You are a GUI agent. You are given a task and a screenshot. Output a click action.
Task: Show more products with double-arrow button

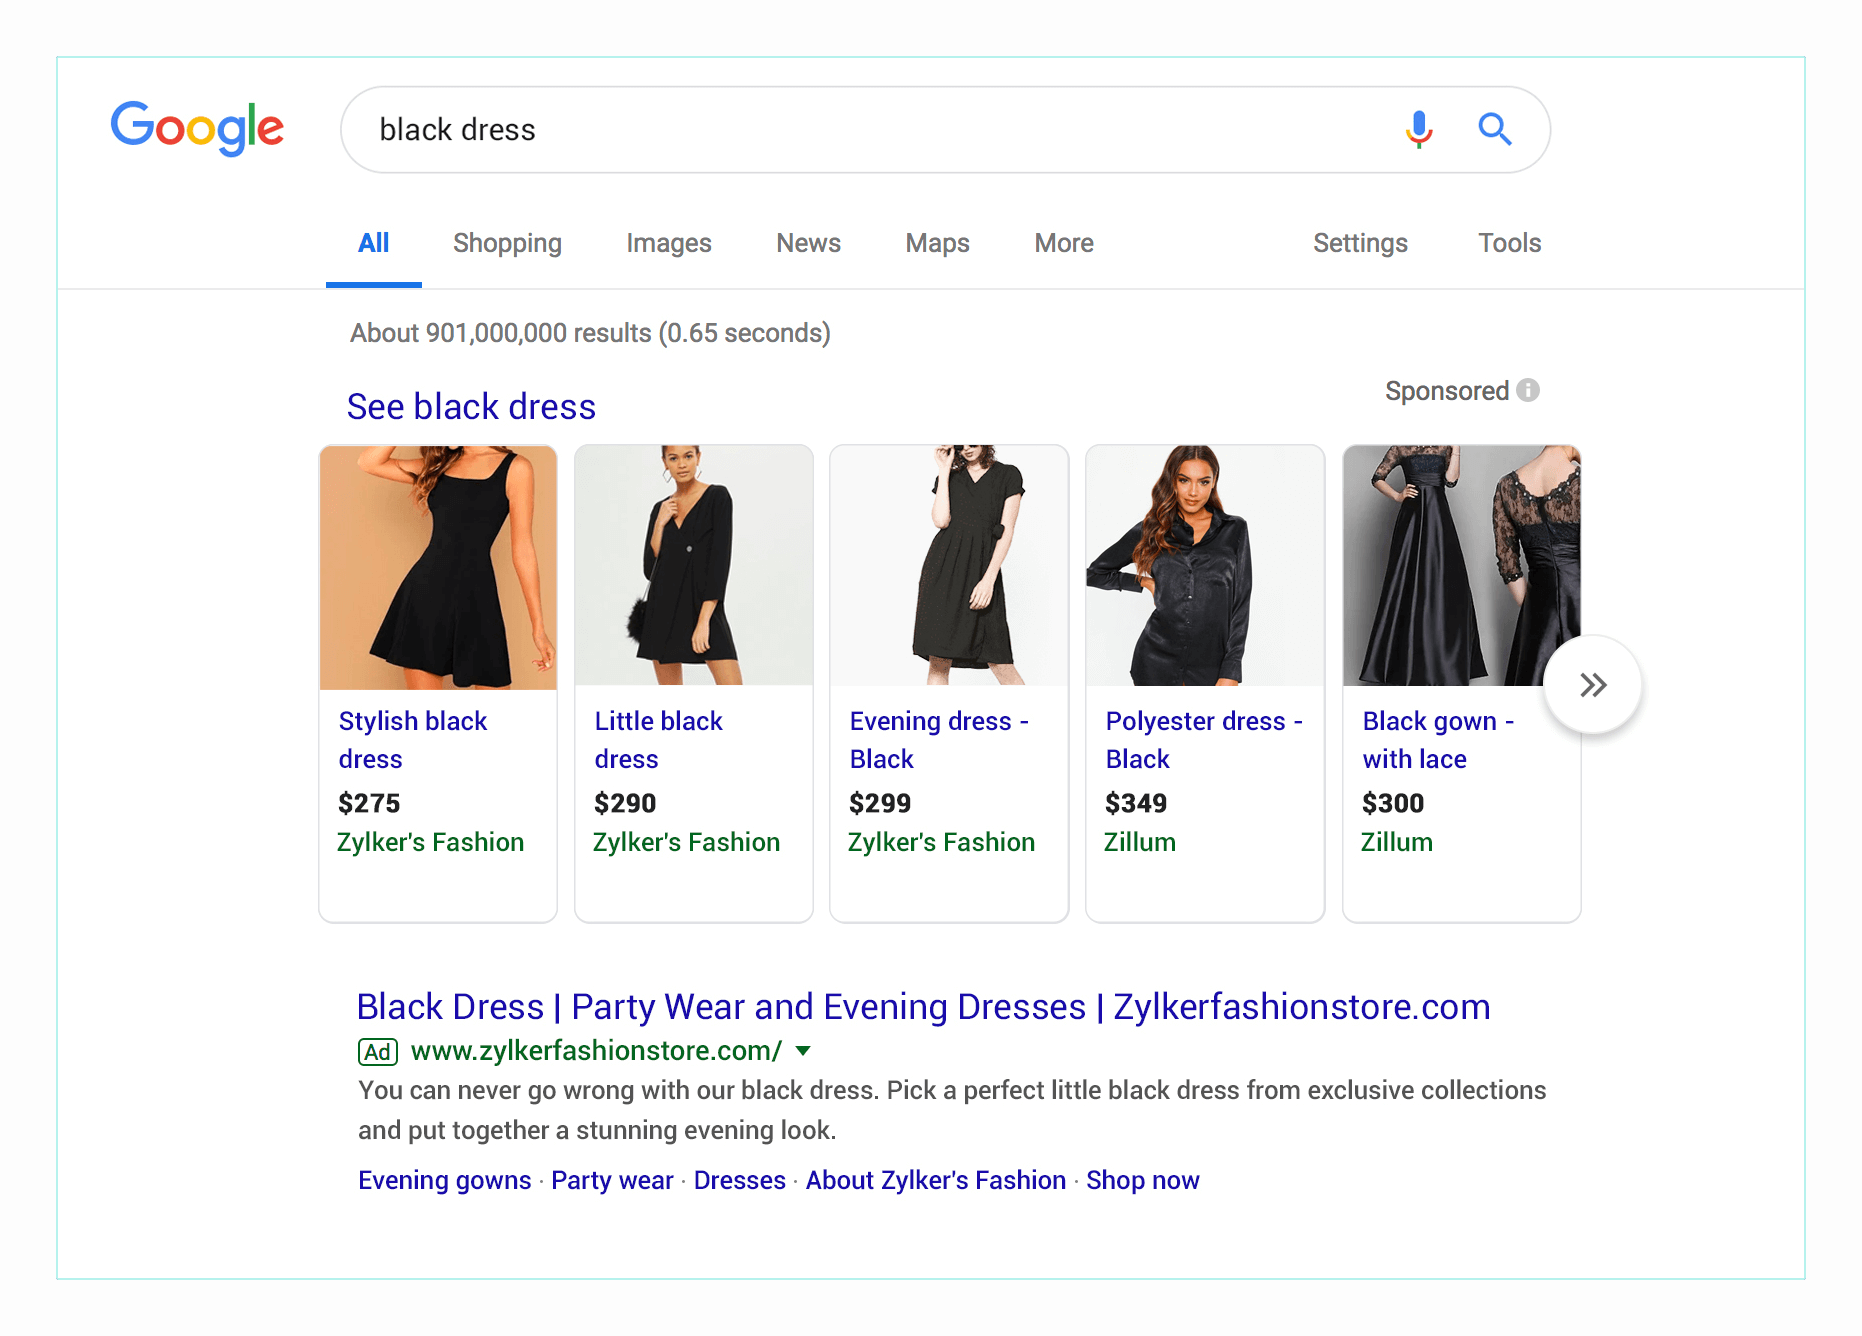click(1592, 685)
